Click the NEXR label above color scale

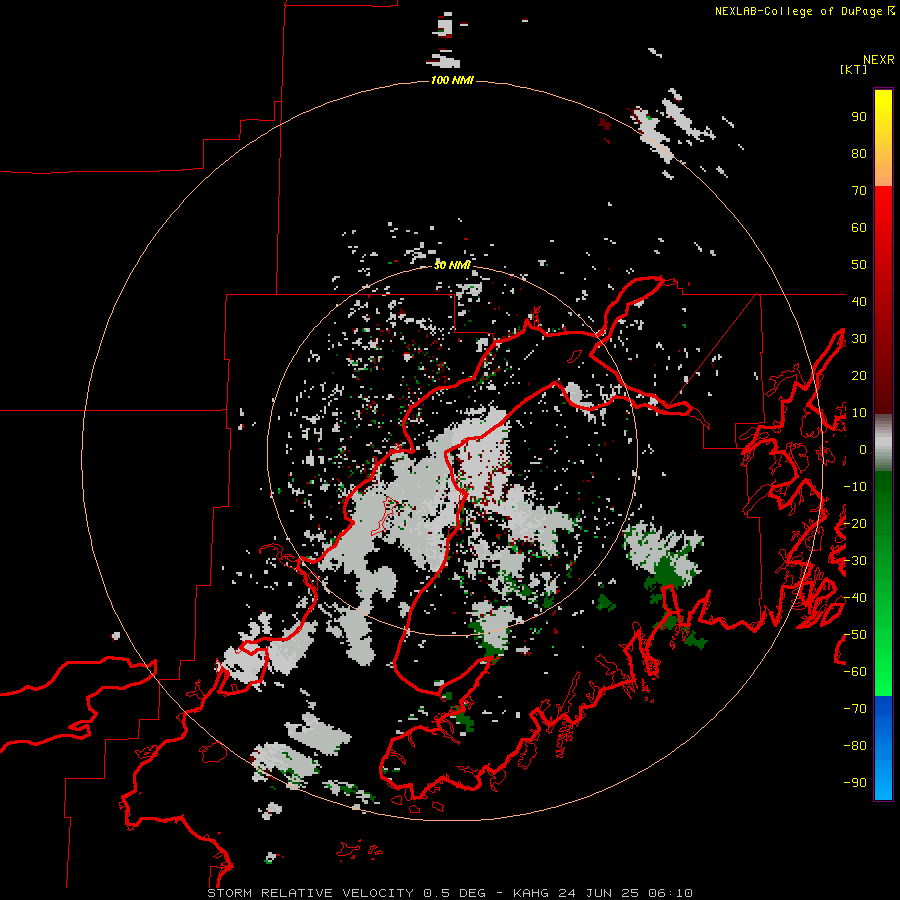coord(879,60)
